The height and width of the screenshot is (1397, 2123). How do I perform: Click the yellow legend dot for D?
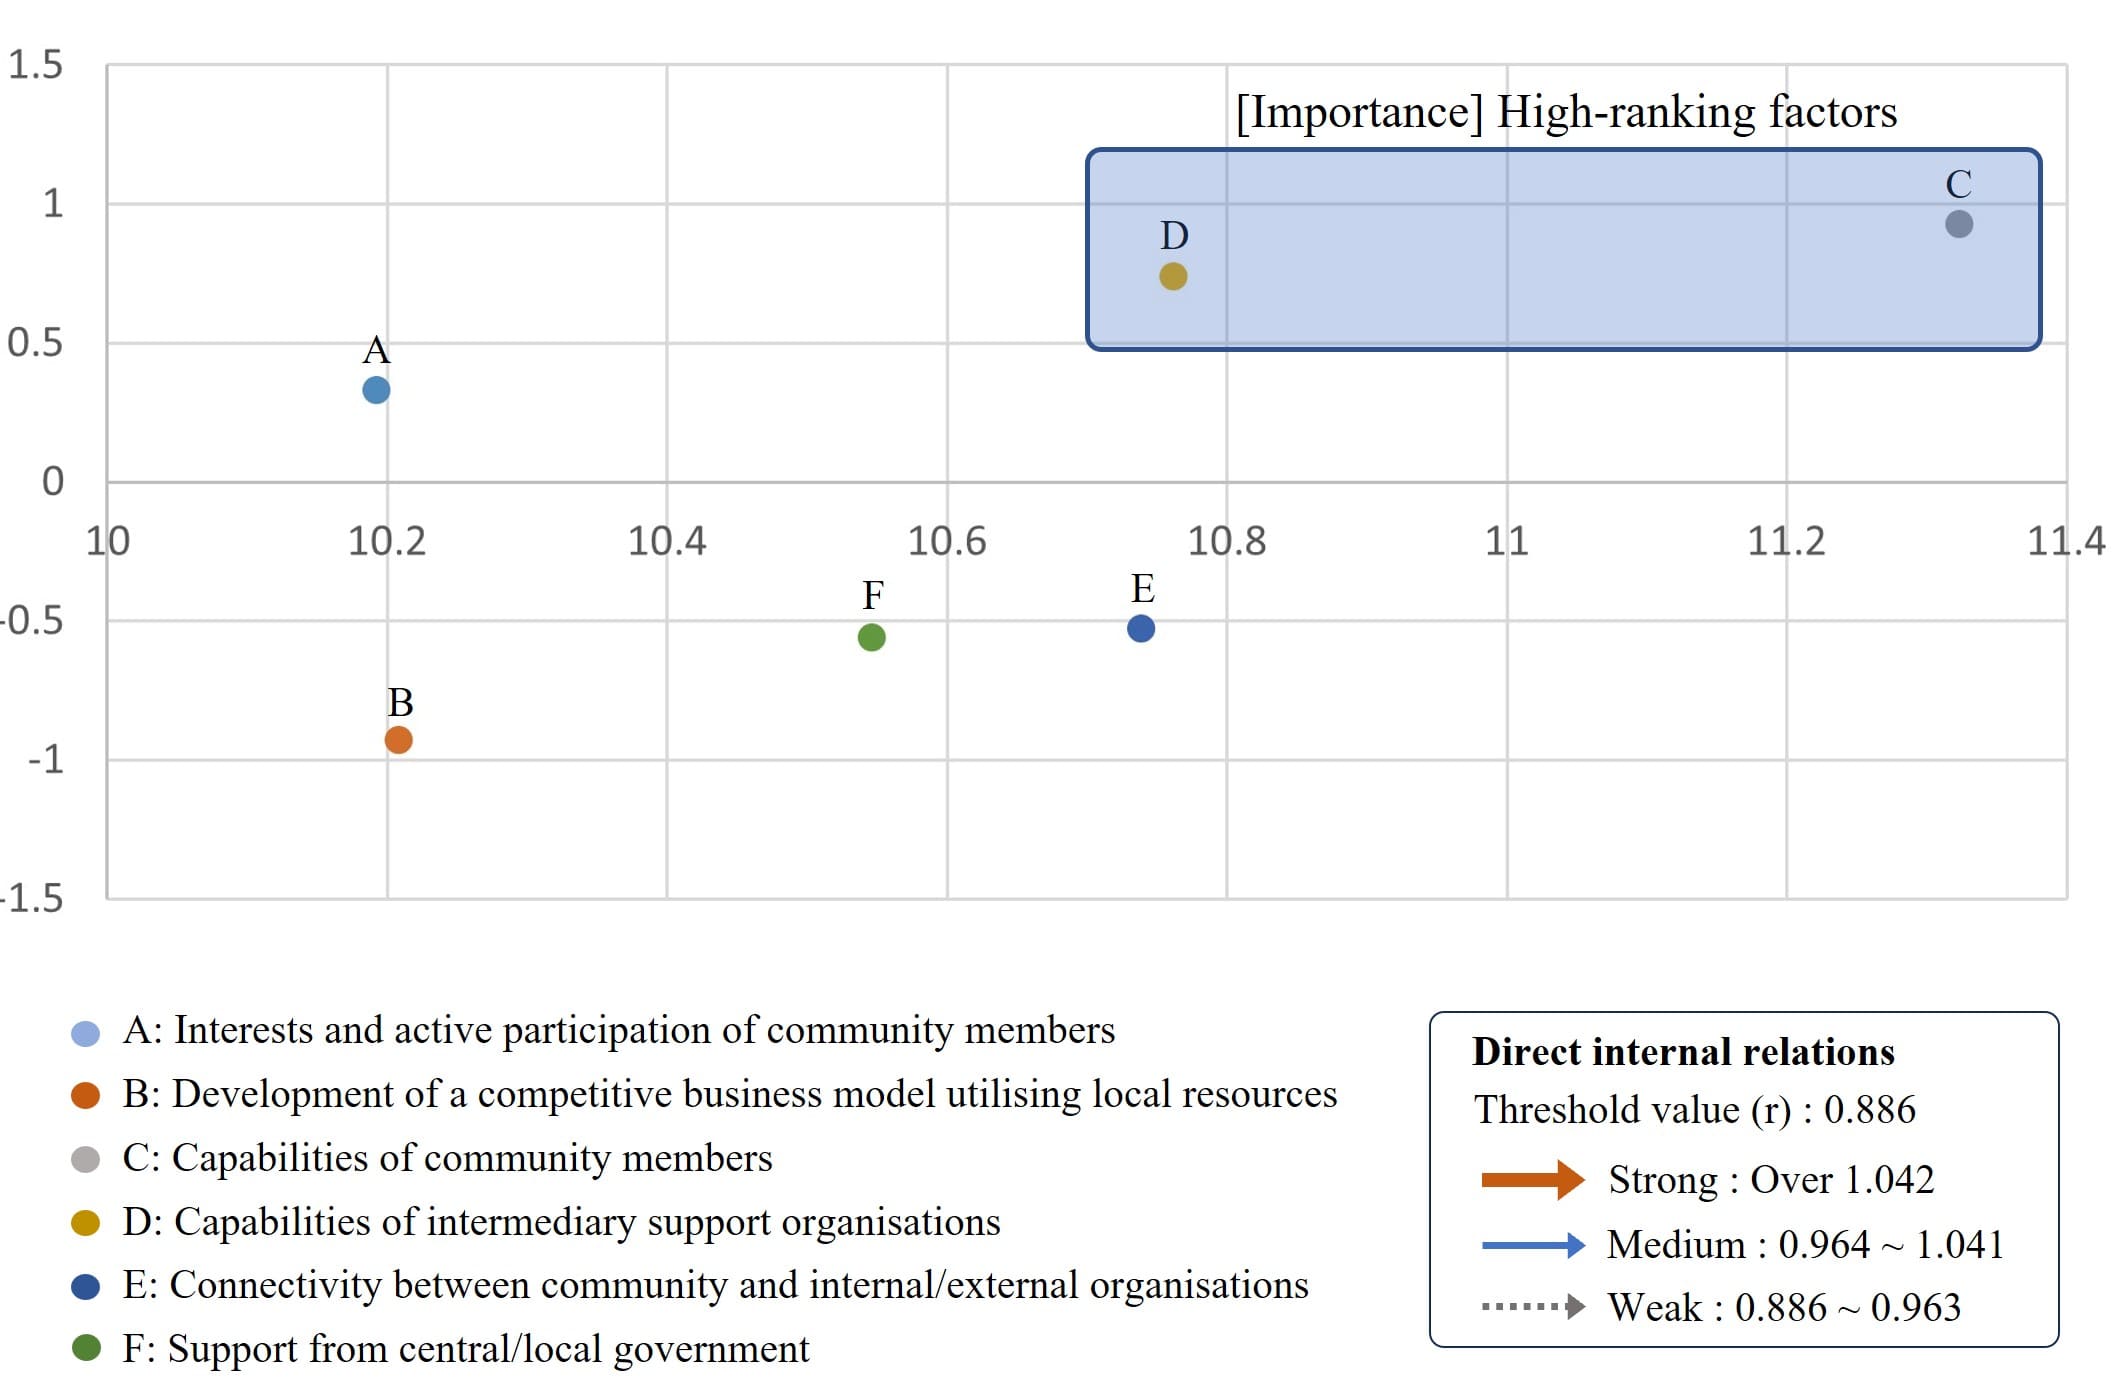[86, 1223]
